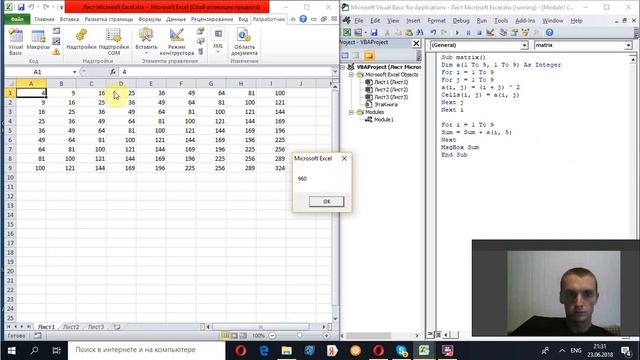Screen dimensions: 640x360
Task: Click Properties Window icon in VBA toolbar
Action: pos(514,32)
